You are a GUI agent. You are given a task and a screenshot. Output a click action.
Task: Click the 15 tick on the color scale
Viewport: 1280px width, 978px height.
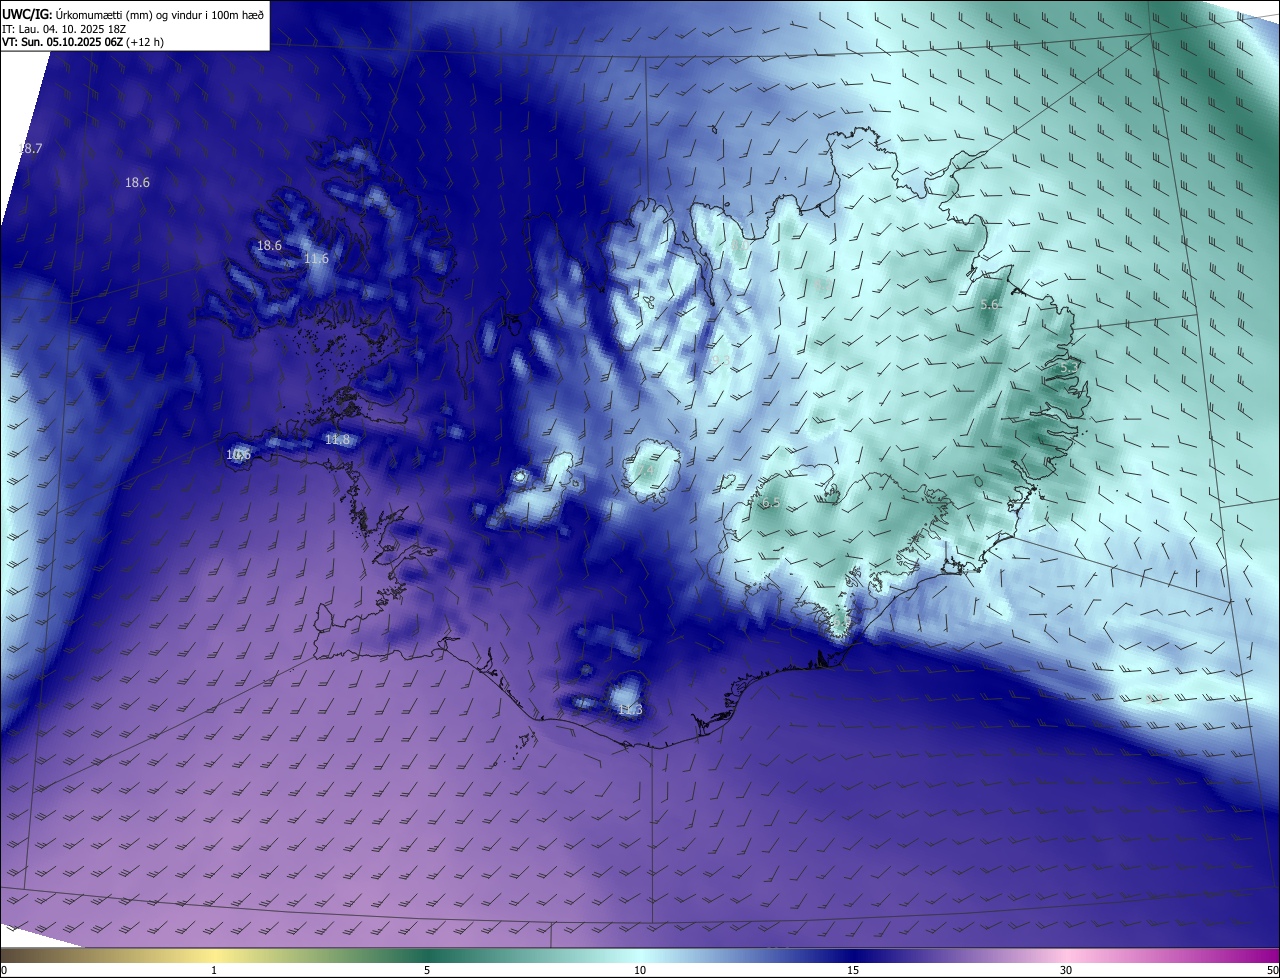[x=853, y=971]
